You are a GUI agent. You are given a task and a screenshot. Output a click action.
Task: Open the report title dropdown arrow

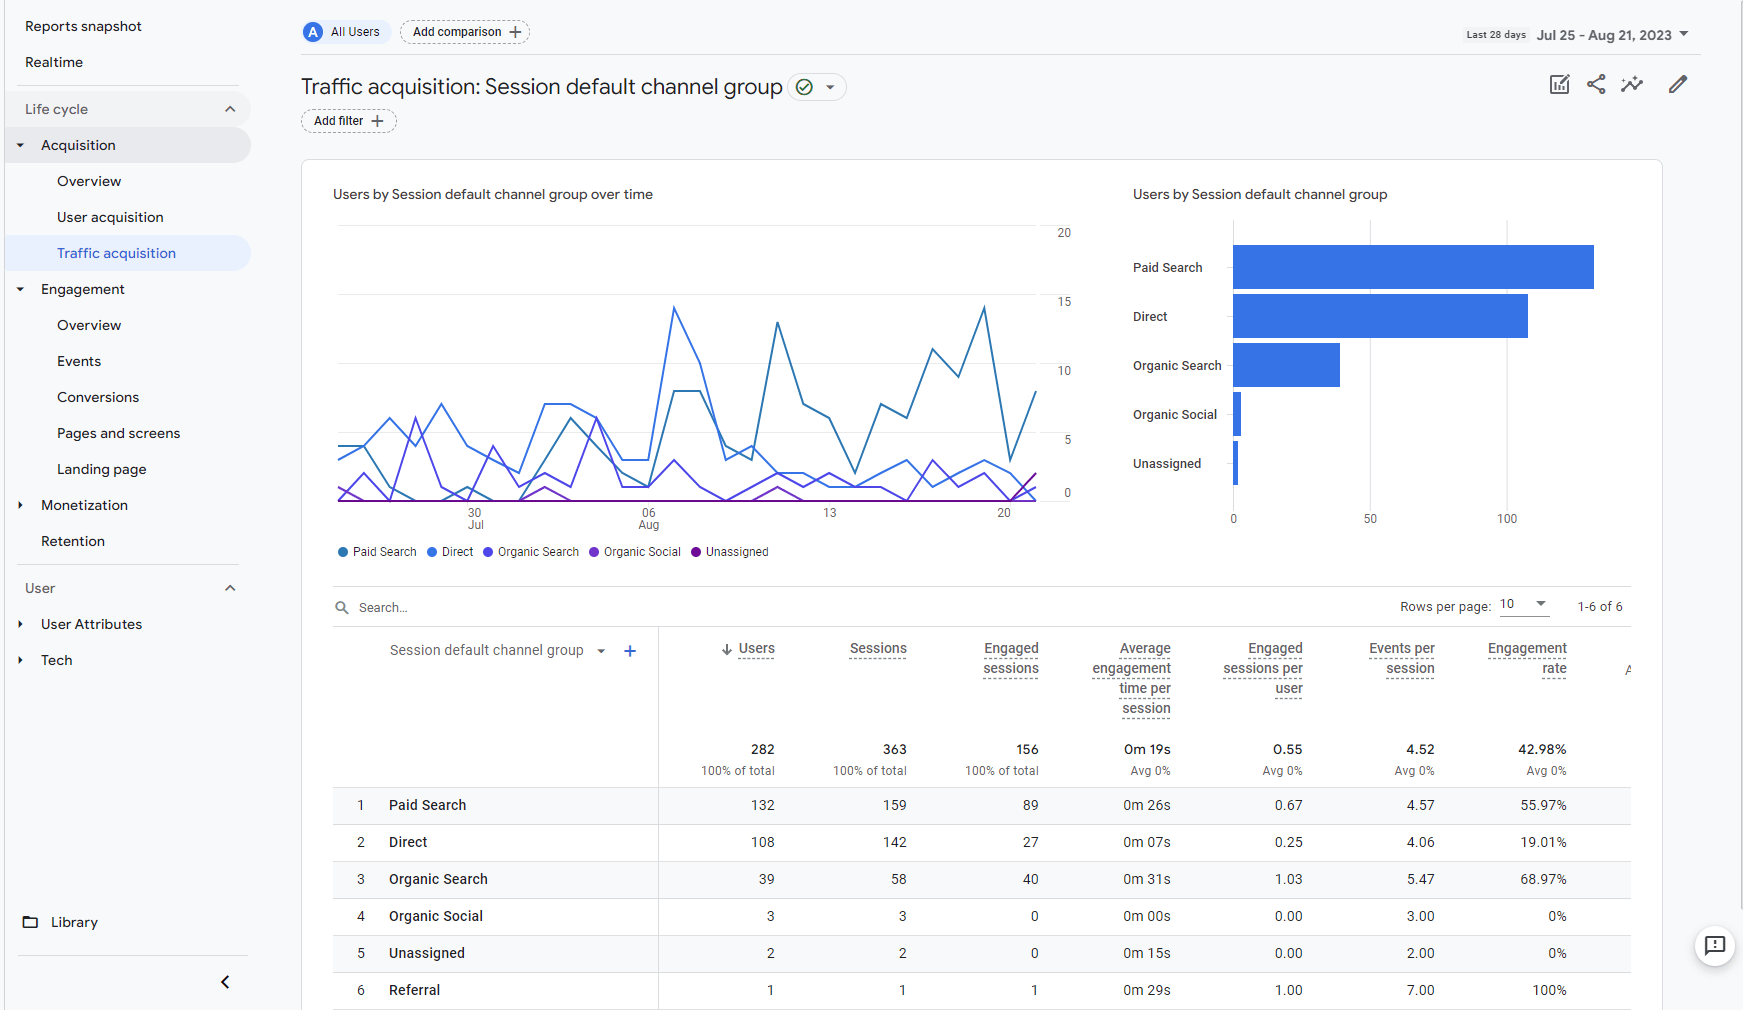click(830, 87)
